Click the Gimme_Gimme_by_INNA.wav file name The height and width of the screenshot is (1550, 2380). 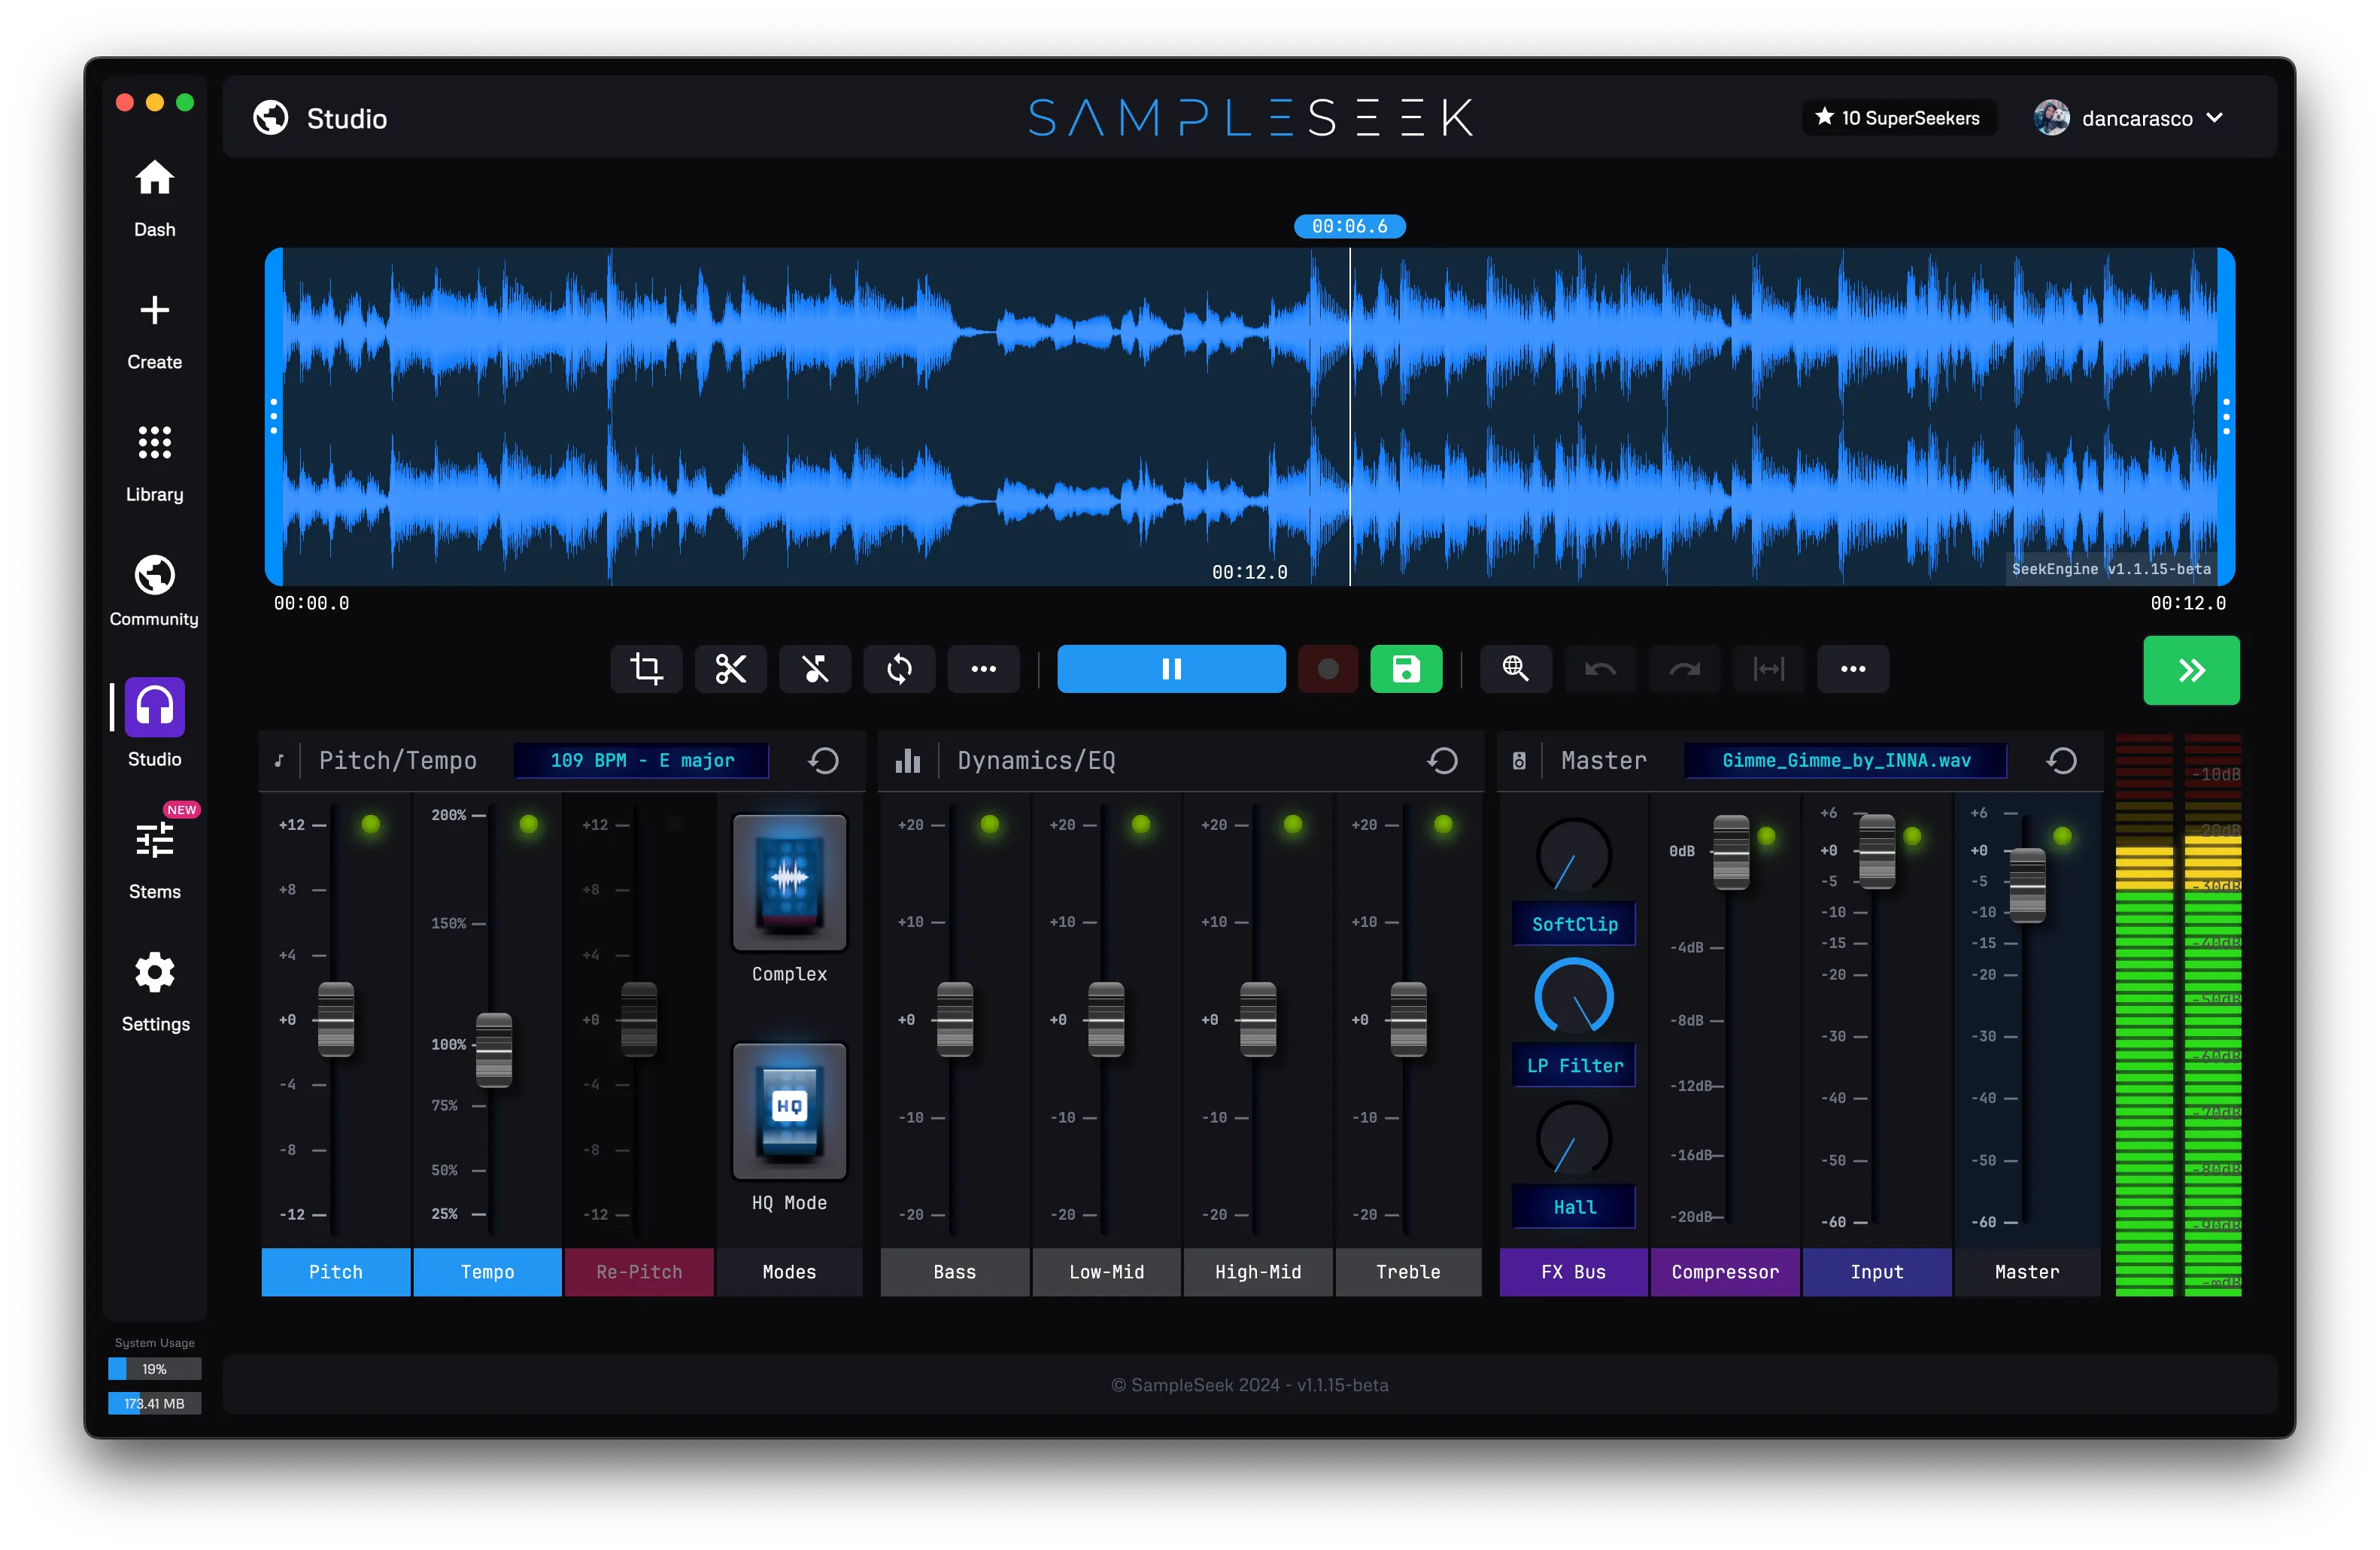[1846, 761]
